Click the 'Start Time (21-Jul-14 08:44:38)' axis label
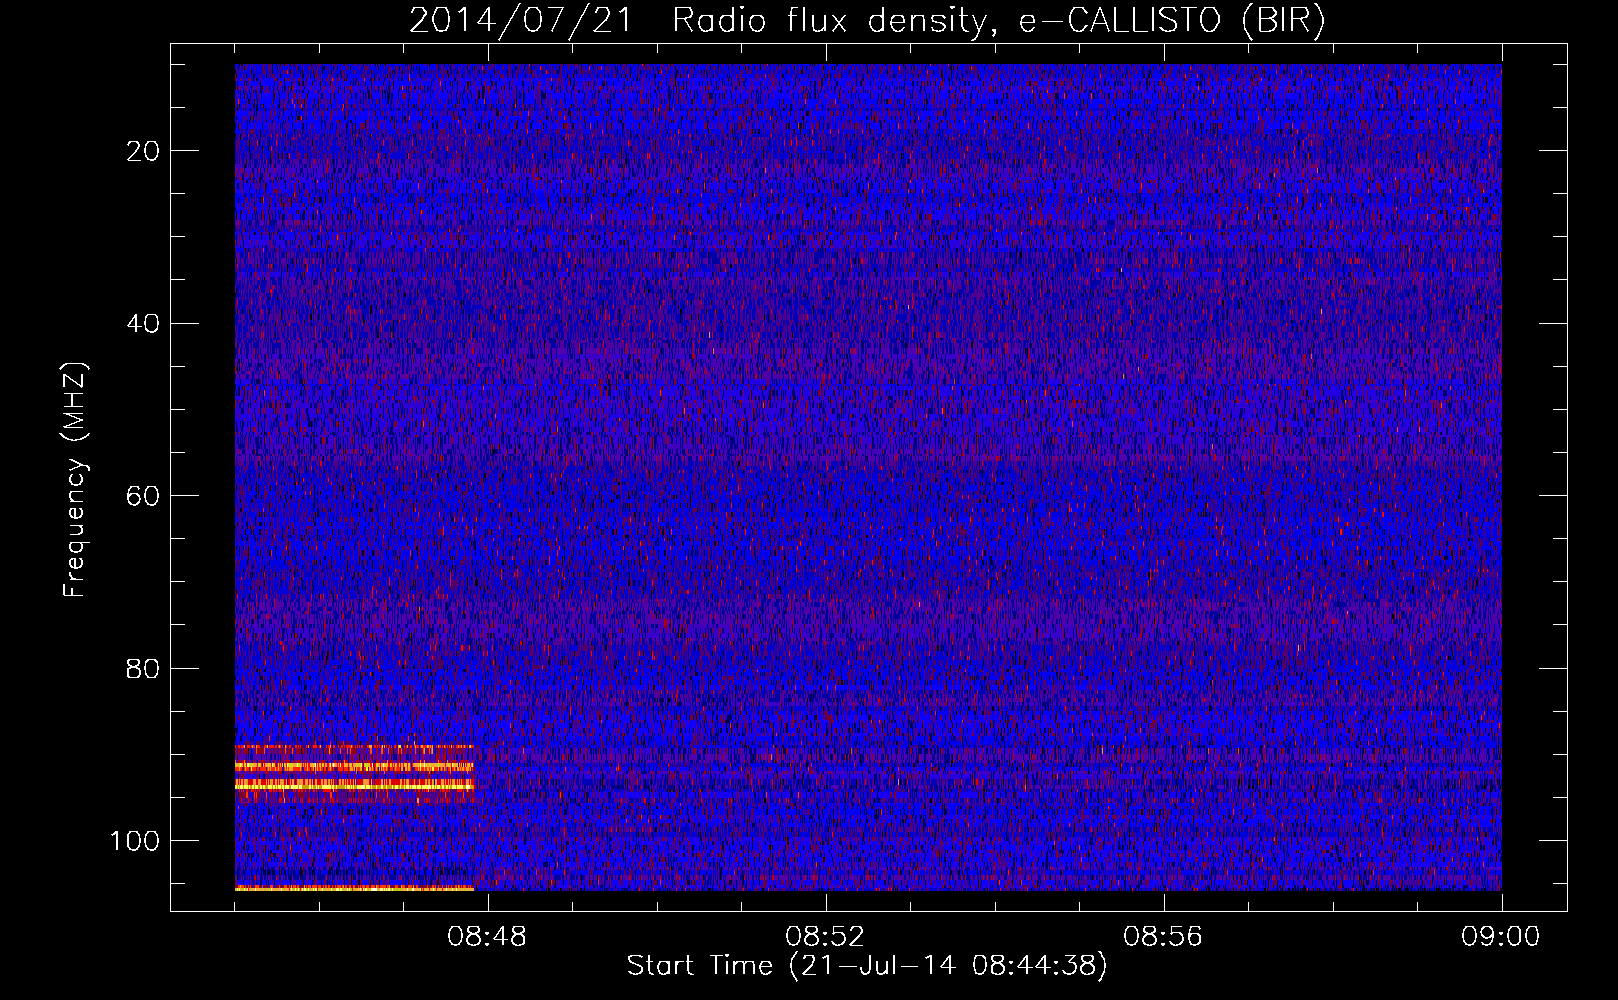1618x1000 pixels. pos(867,966)
